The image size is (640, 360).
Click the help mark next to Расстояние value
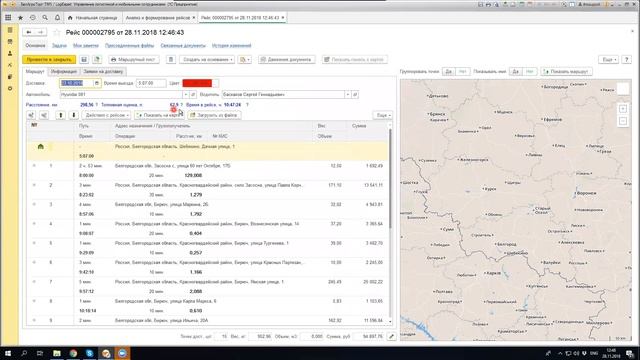click(x=97, y=105)
